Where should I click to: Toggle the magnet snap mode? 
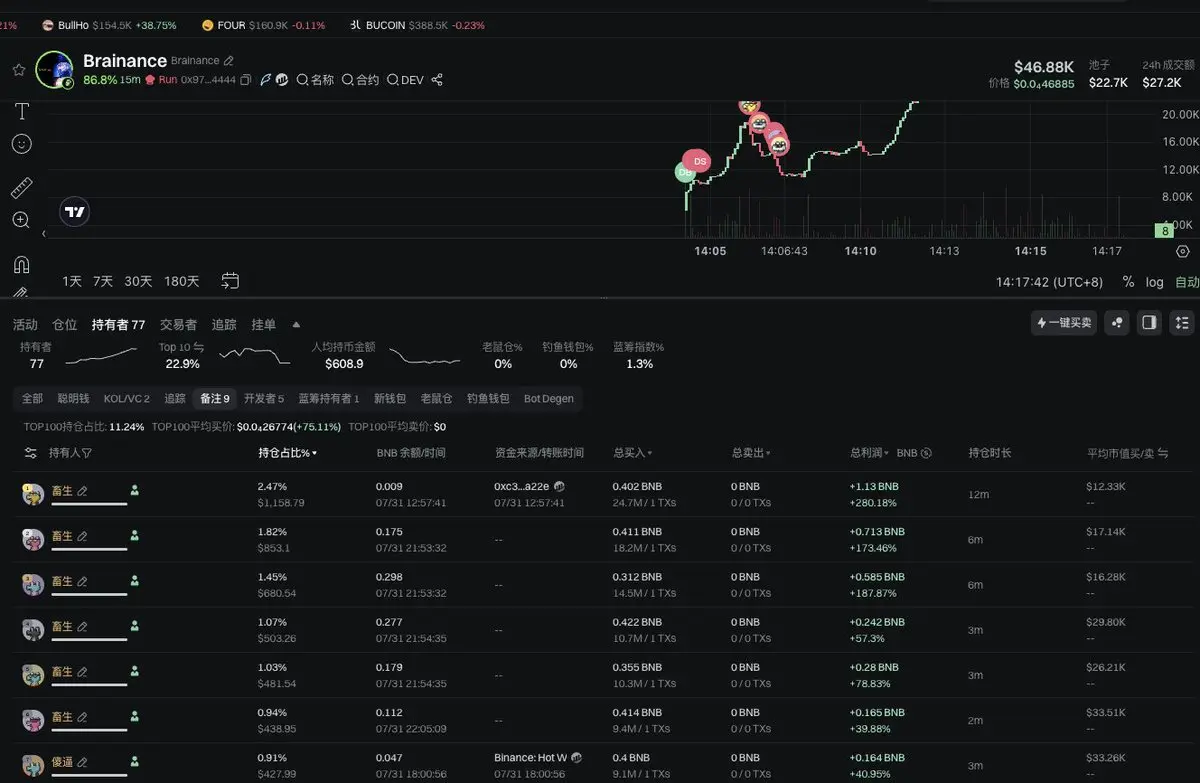click(x=21, y=265)
